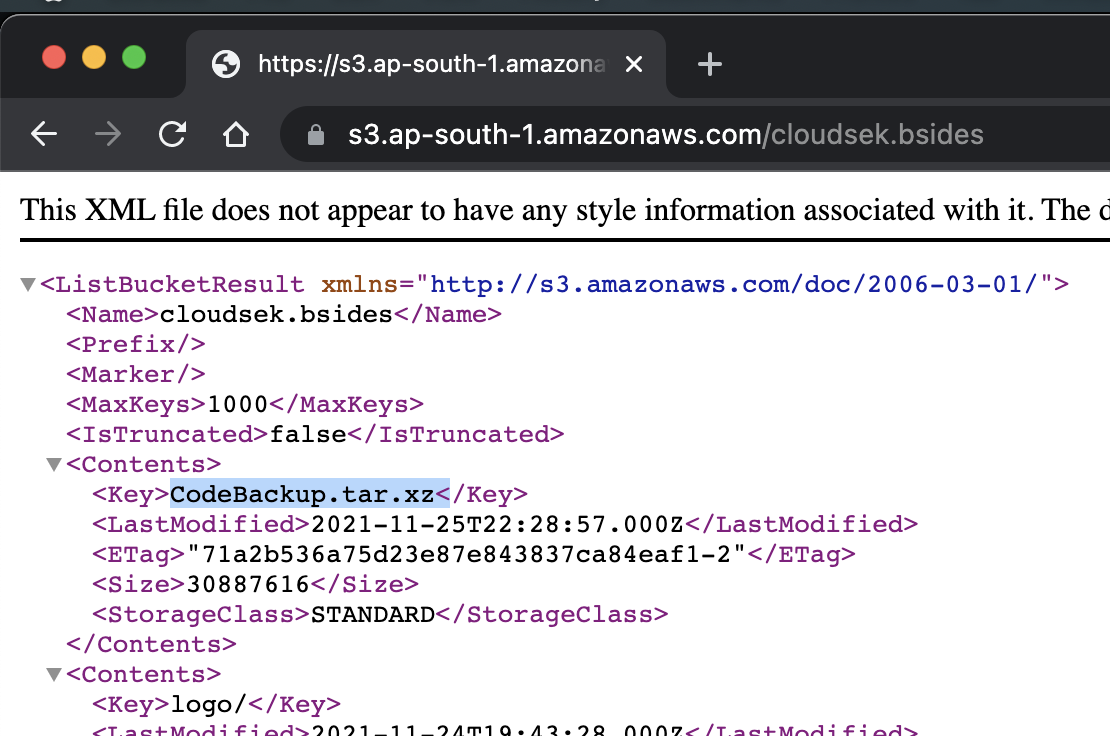Collapse the Contents node containing CodeBackup.tar.xz
This screenshot has height=736, width=1110.
54,464
